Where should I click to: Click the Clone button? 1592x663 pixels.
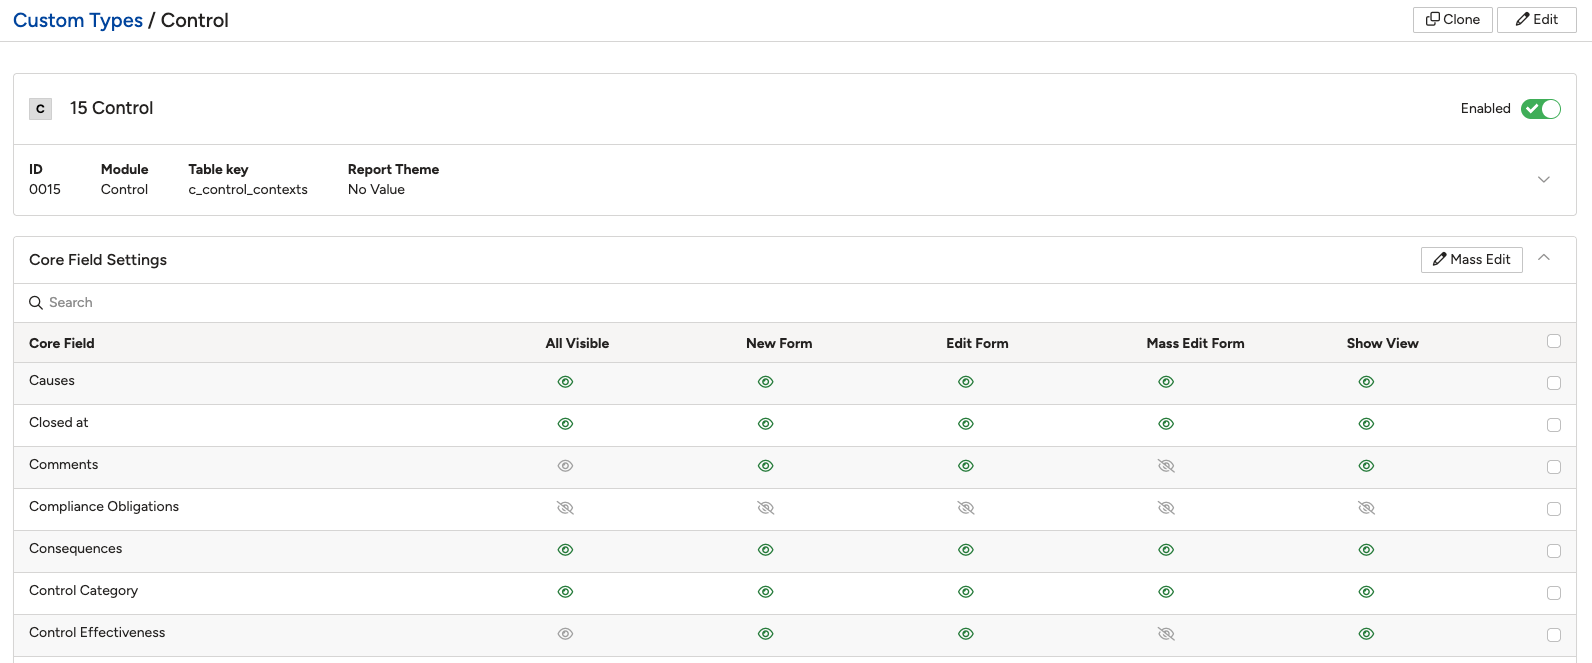point(1453,20)
